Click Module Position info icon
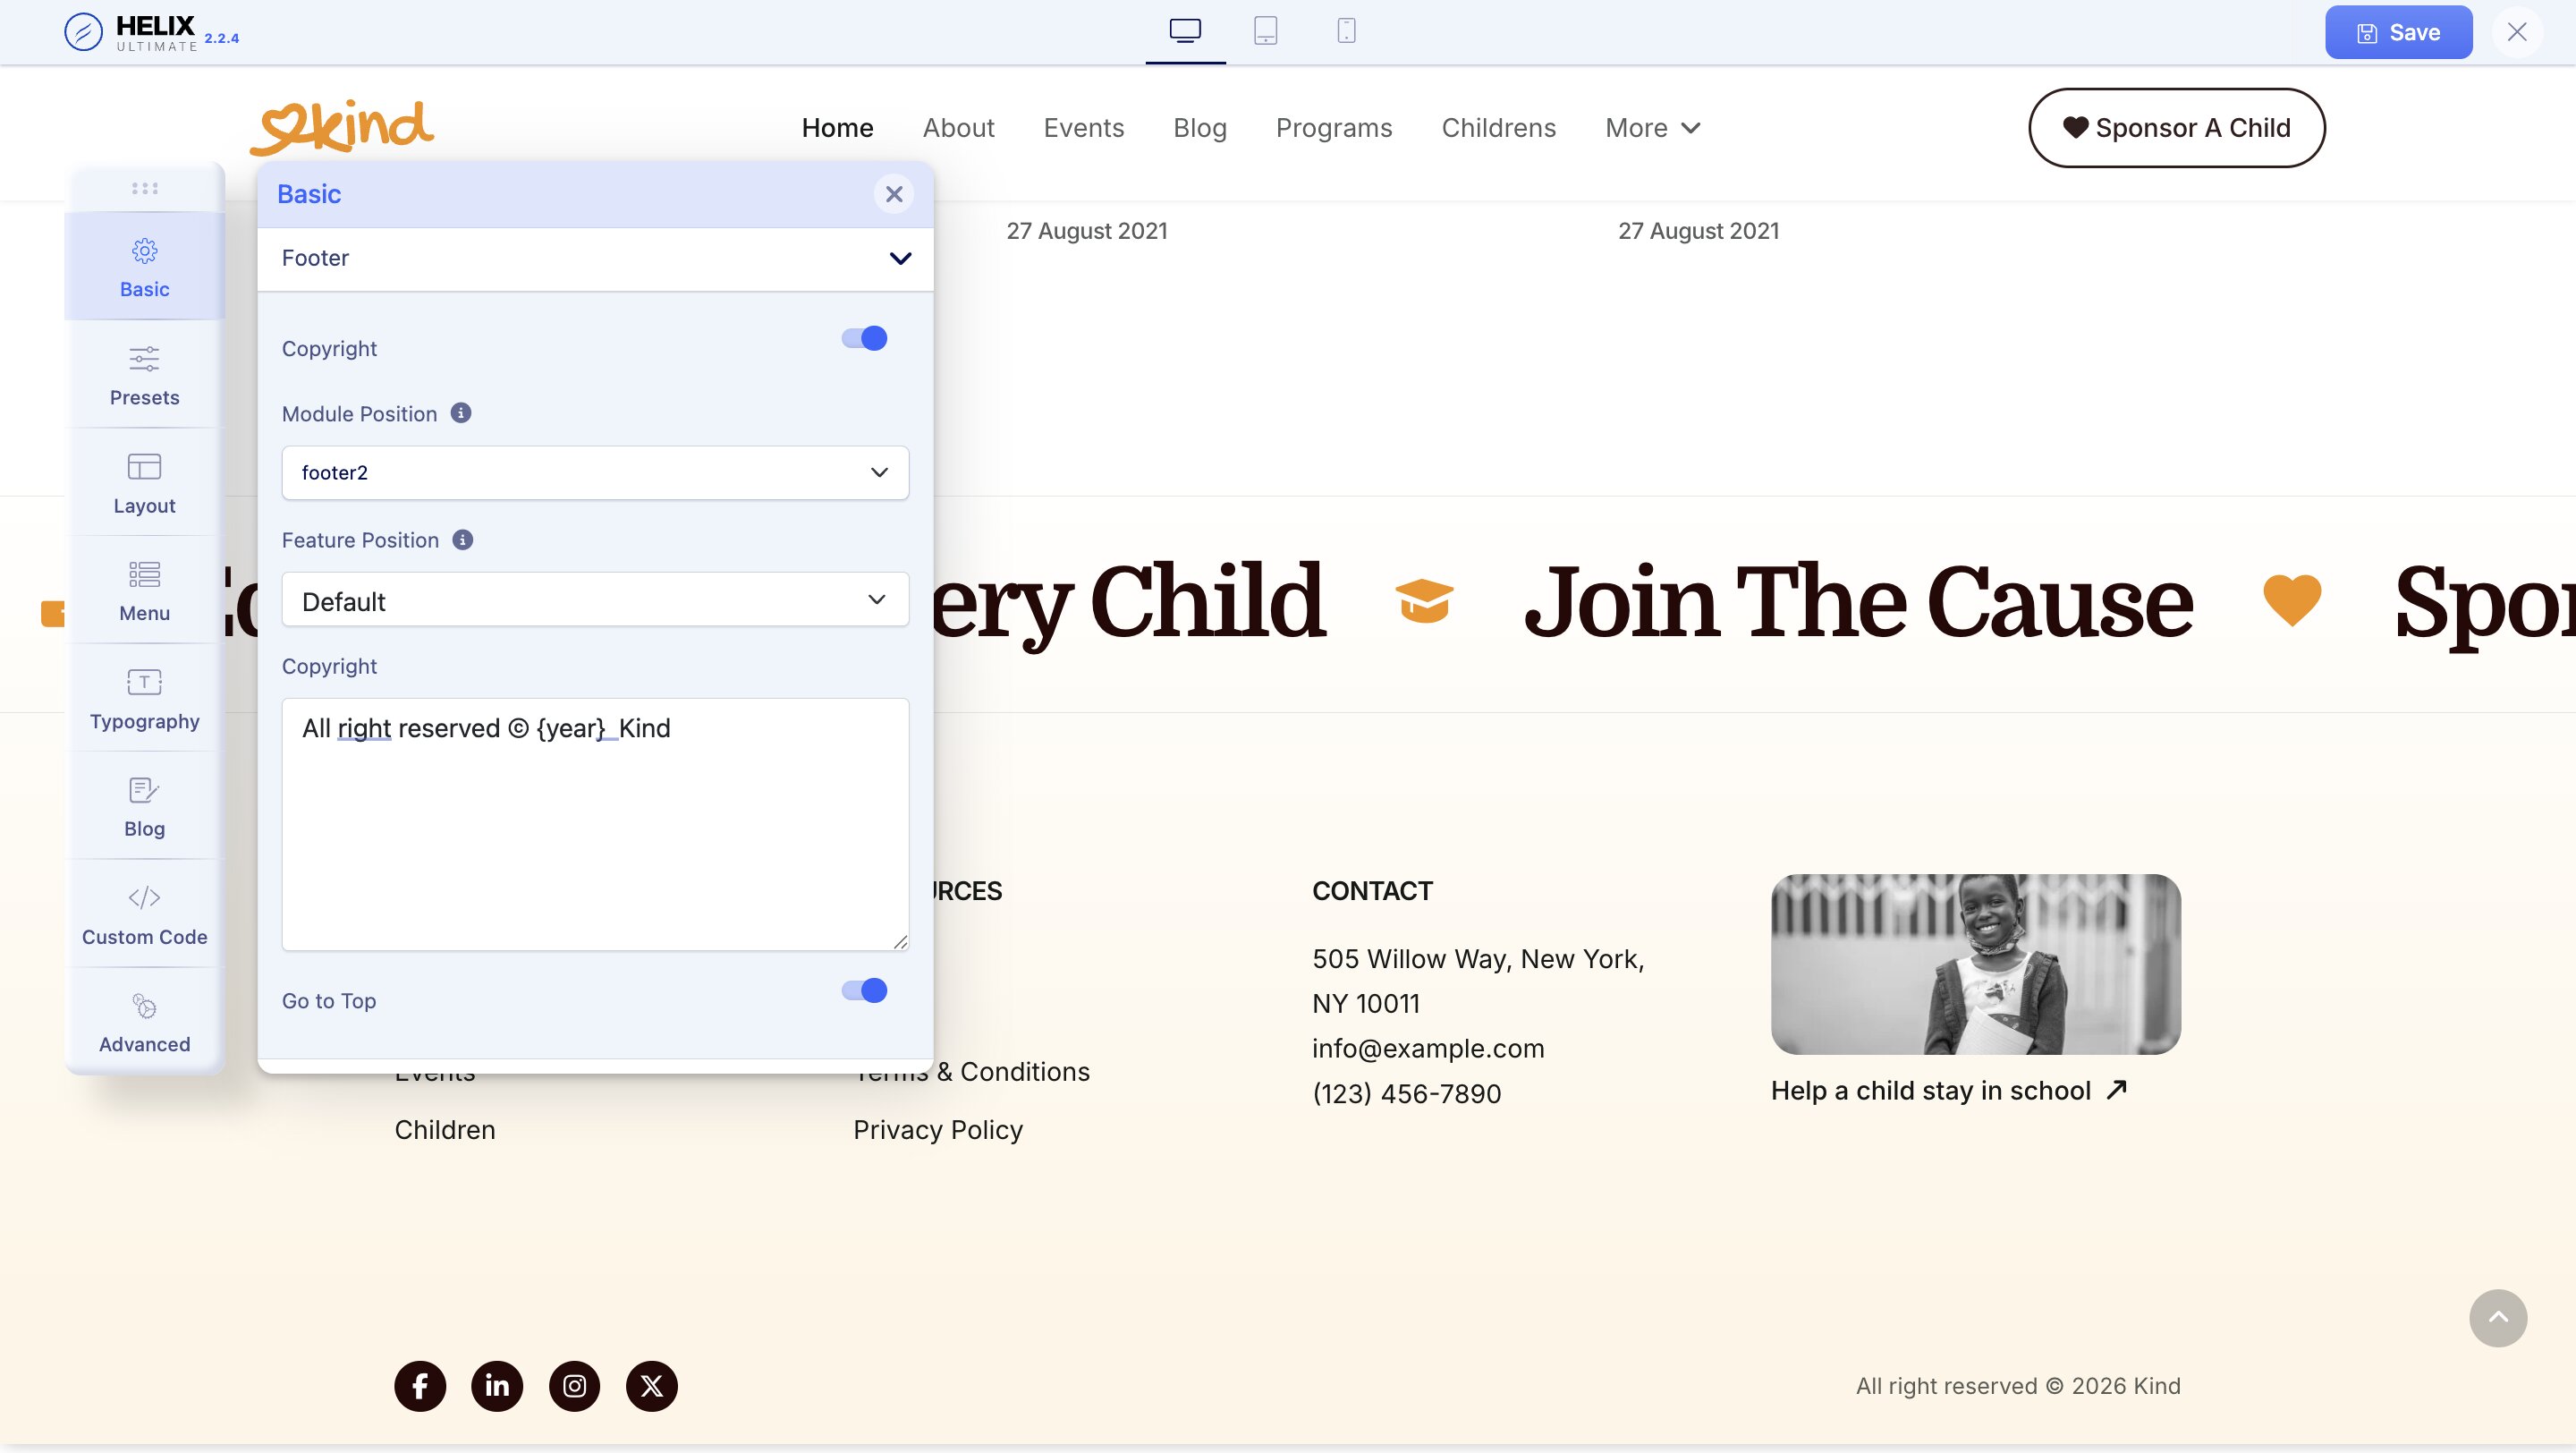The image size is (2576, 1453). coord(461,413)
